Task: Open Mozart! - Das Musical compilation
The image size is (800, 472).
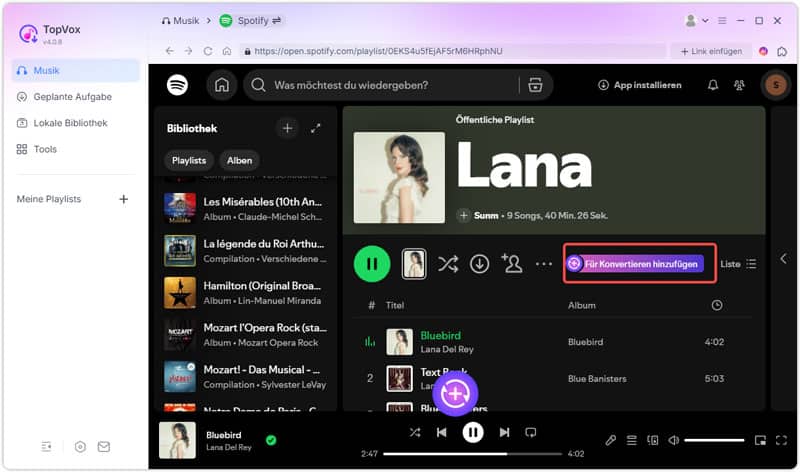Action: (245, 377)
